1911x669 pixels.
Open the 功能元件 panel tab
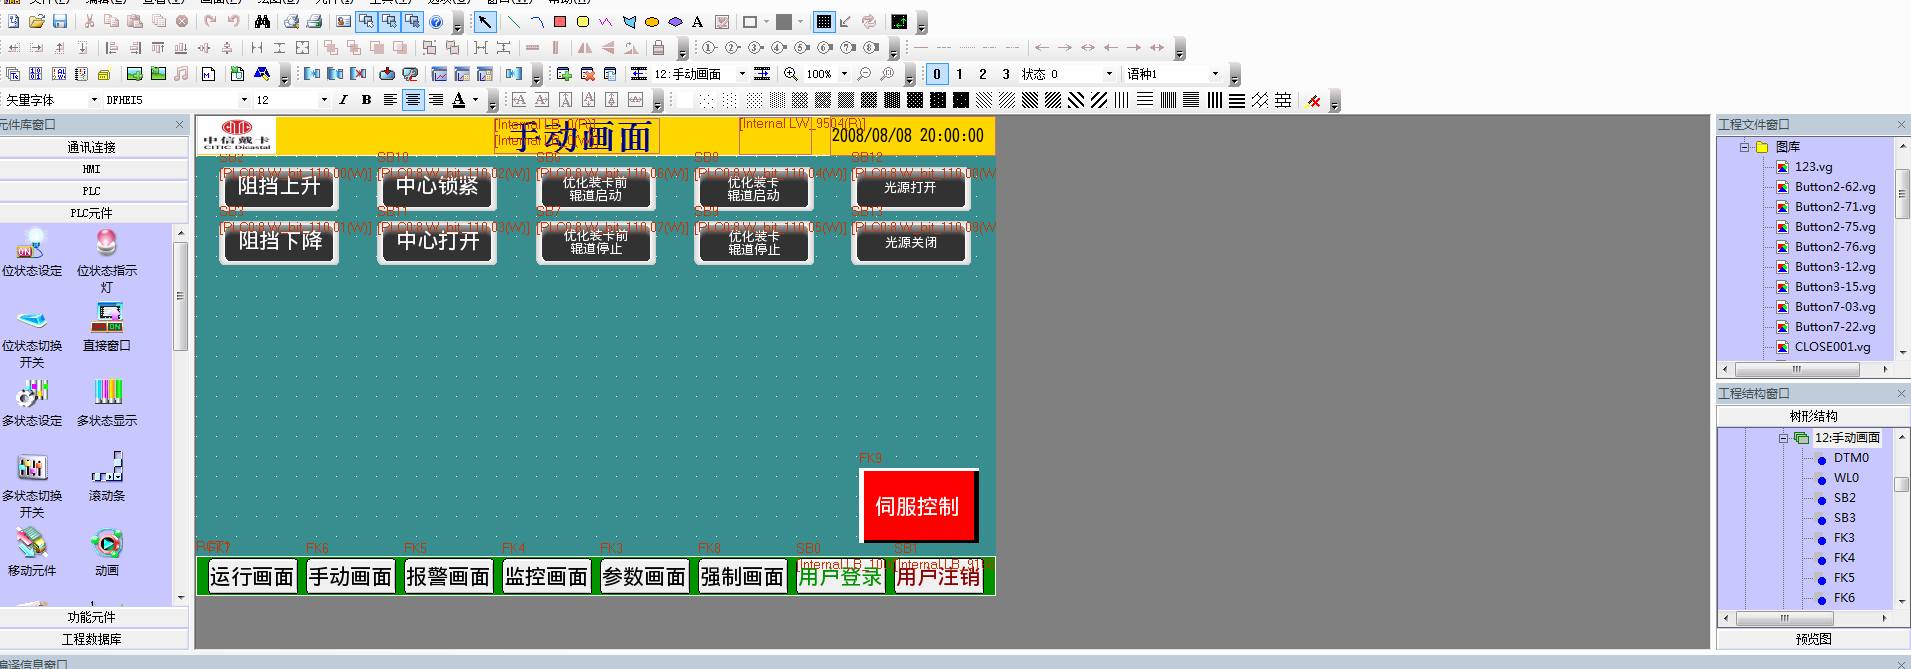92,617
